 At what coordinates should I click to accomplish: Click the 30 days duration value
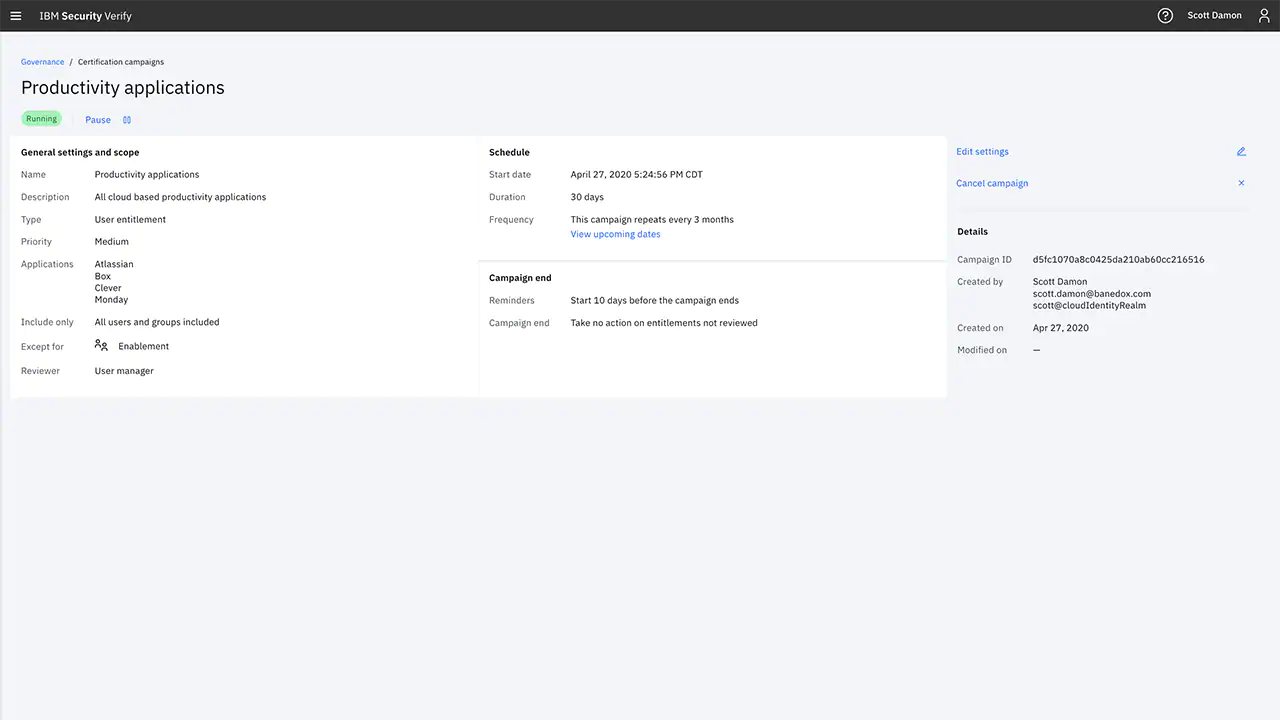[587, 197]
